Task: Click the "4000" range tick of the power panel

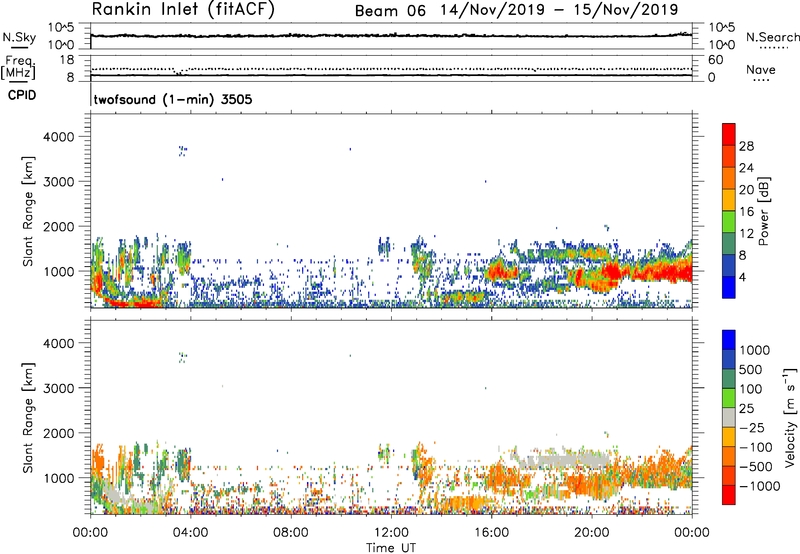Action: coord(59,137)
